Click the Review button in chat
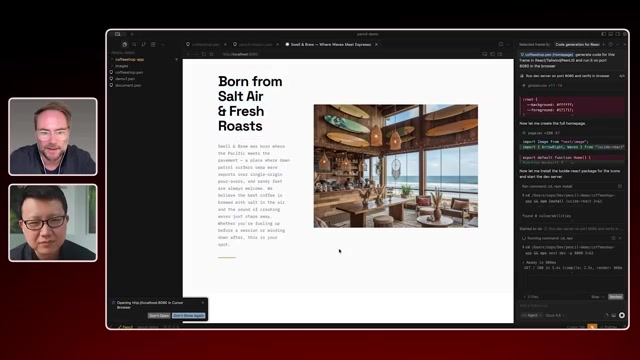 pos(616,297)
